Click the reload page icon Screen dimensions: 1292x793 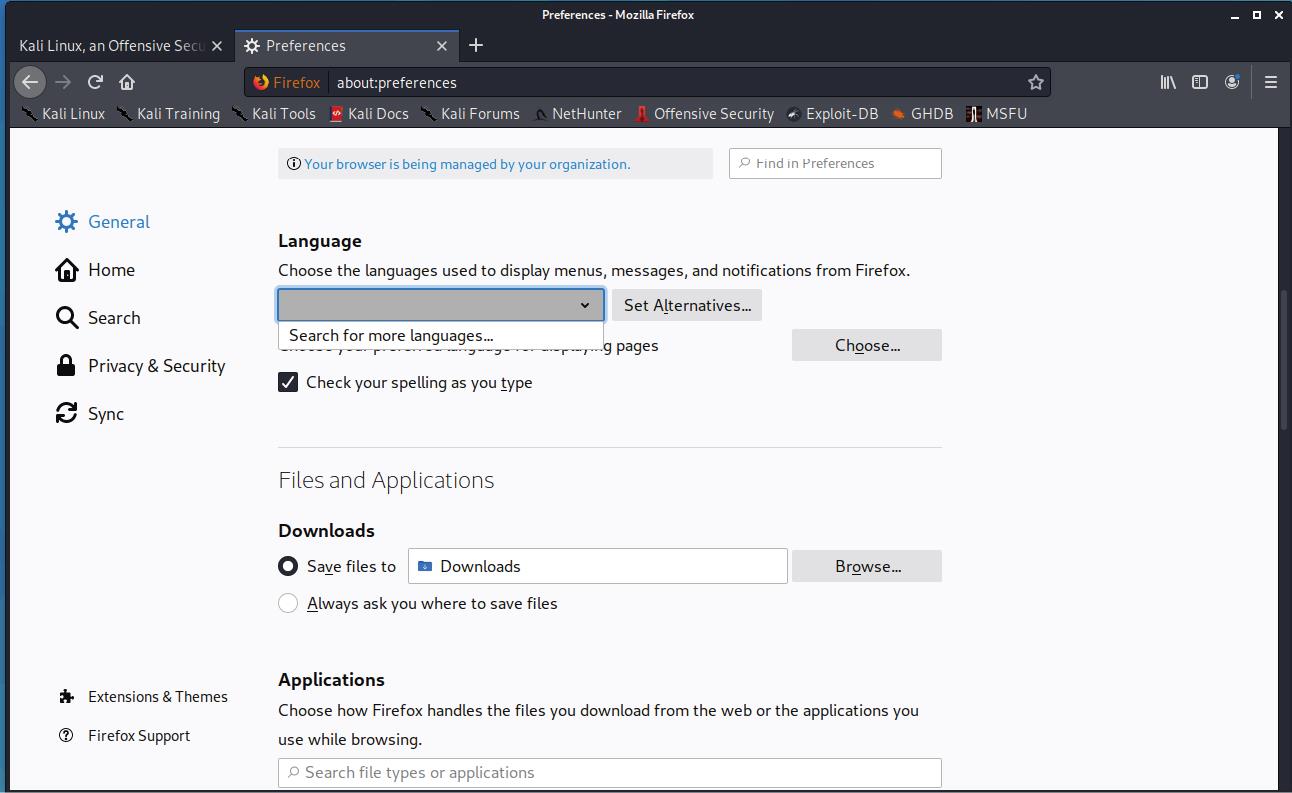95,82
